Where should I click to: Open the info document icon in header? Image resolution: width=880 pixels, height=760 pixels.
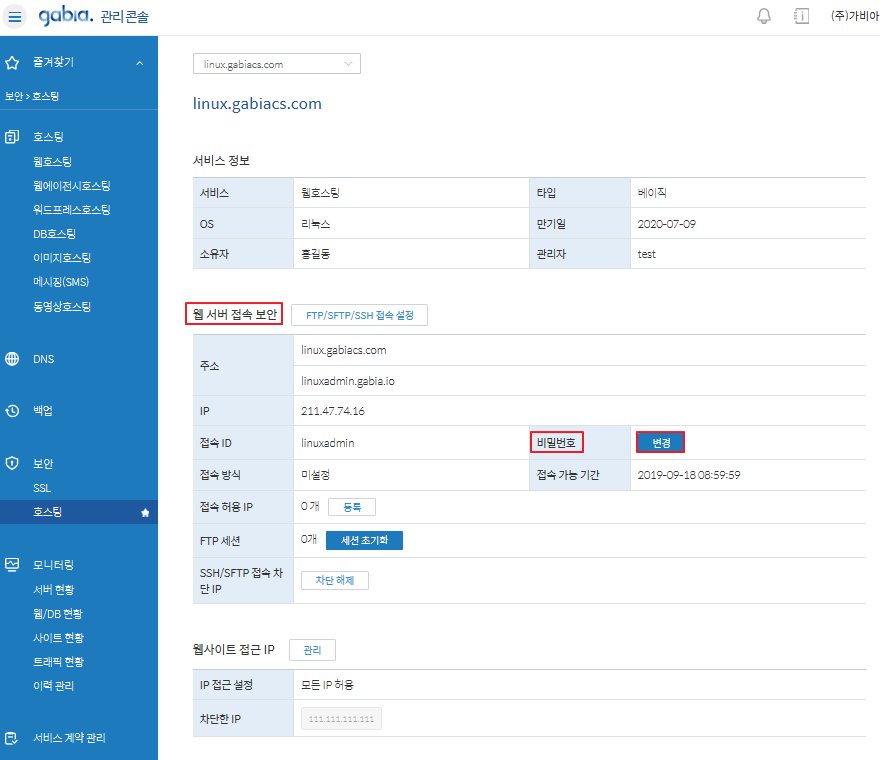[x=801, y=16]
